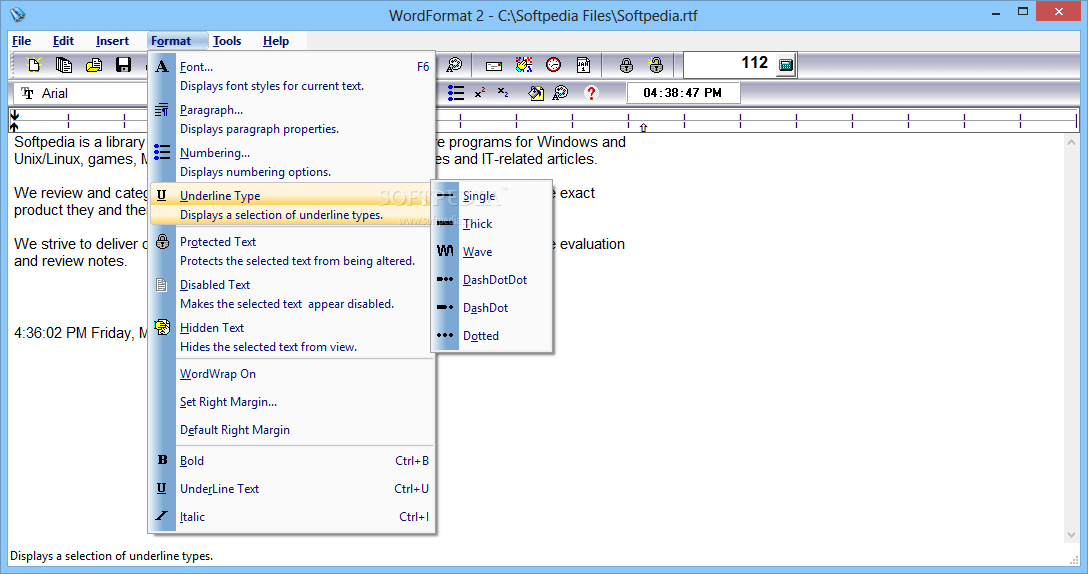Click the JAN 1 calendar icon
Screen dimensions: 1088x574
584,65
